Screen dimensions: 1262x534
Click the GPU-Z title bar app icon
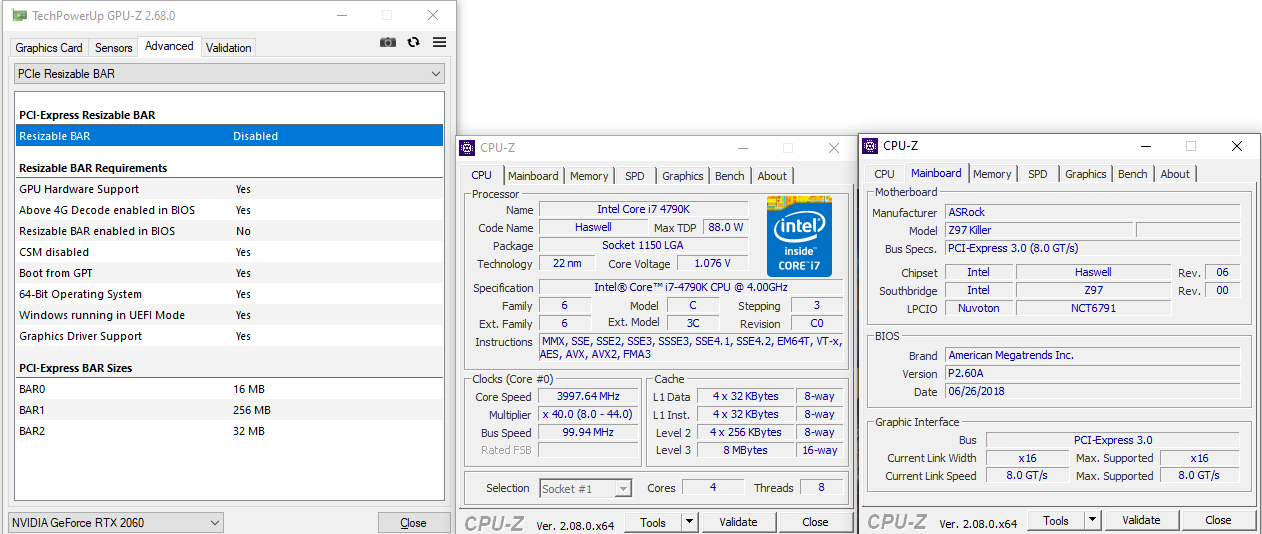[x=19, y=15]
